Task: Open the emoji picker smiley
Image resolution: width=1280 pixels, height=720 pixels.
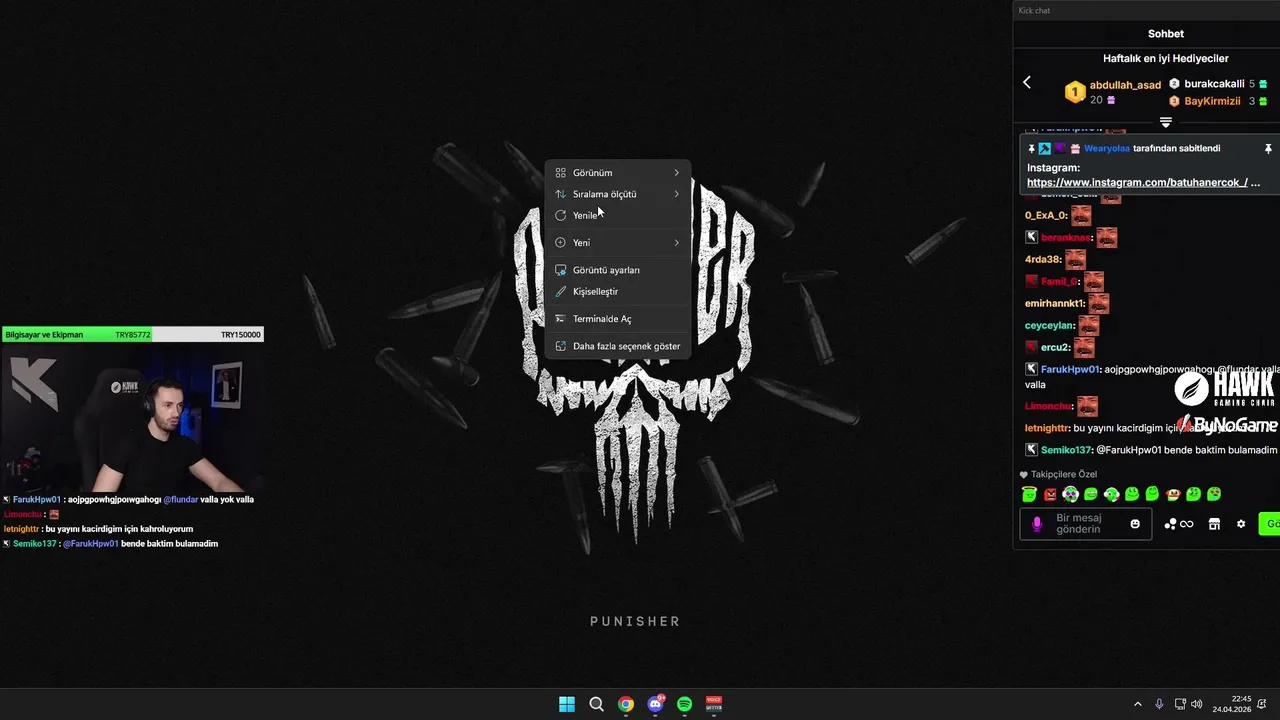Action: coord(1135,524)
